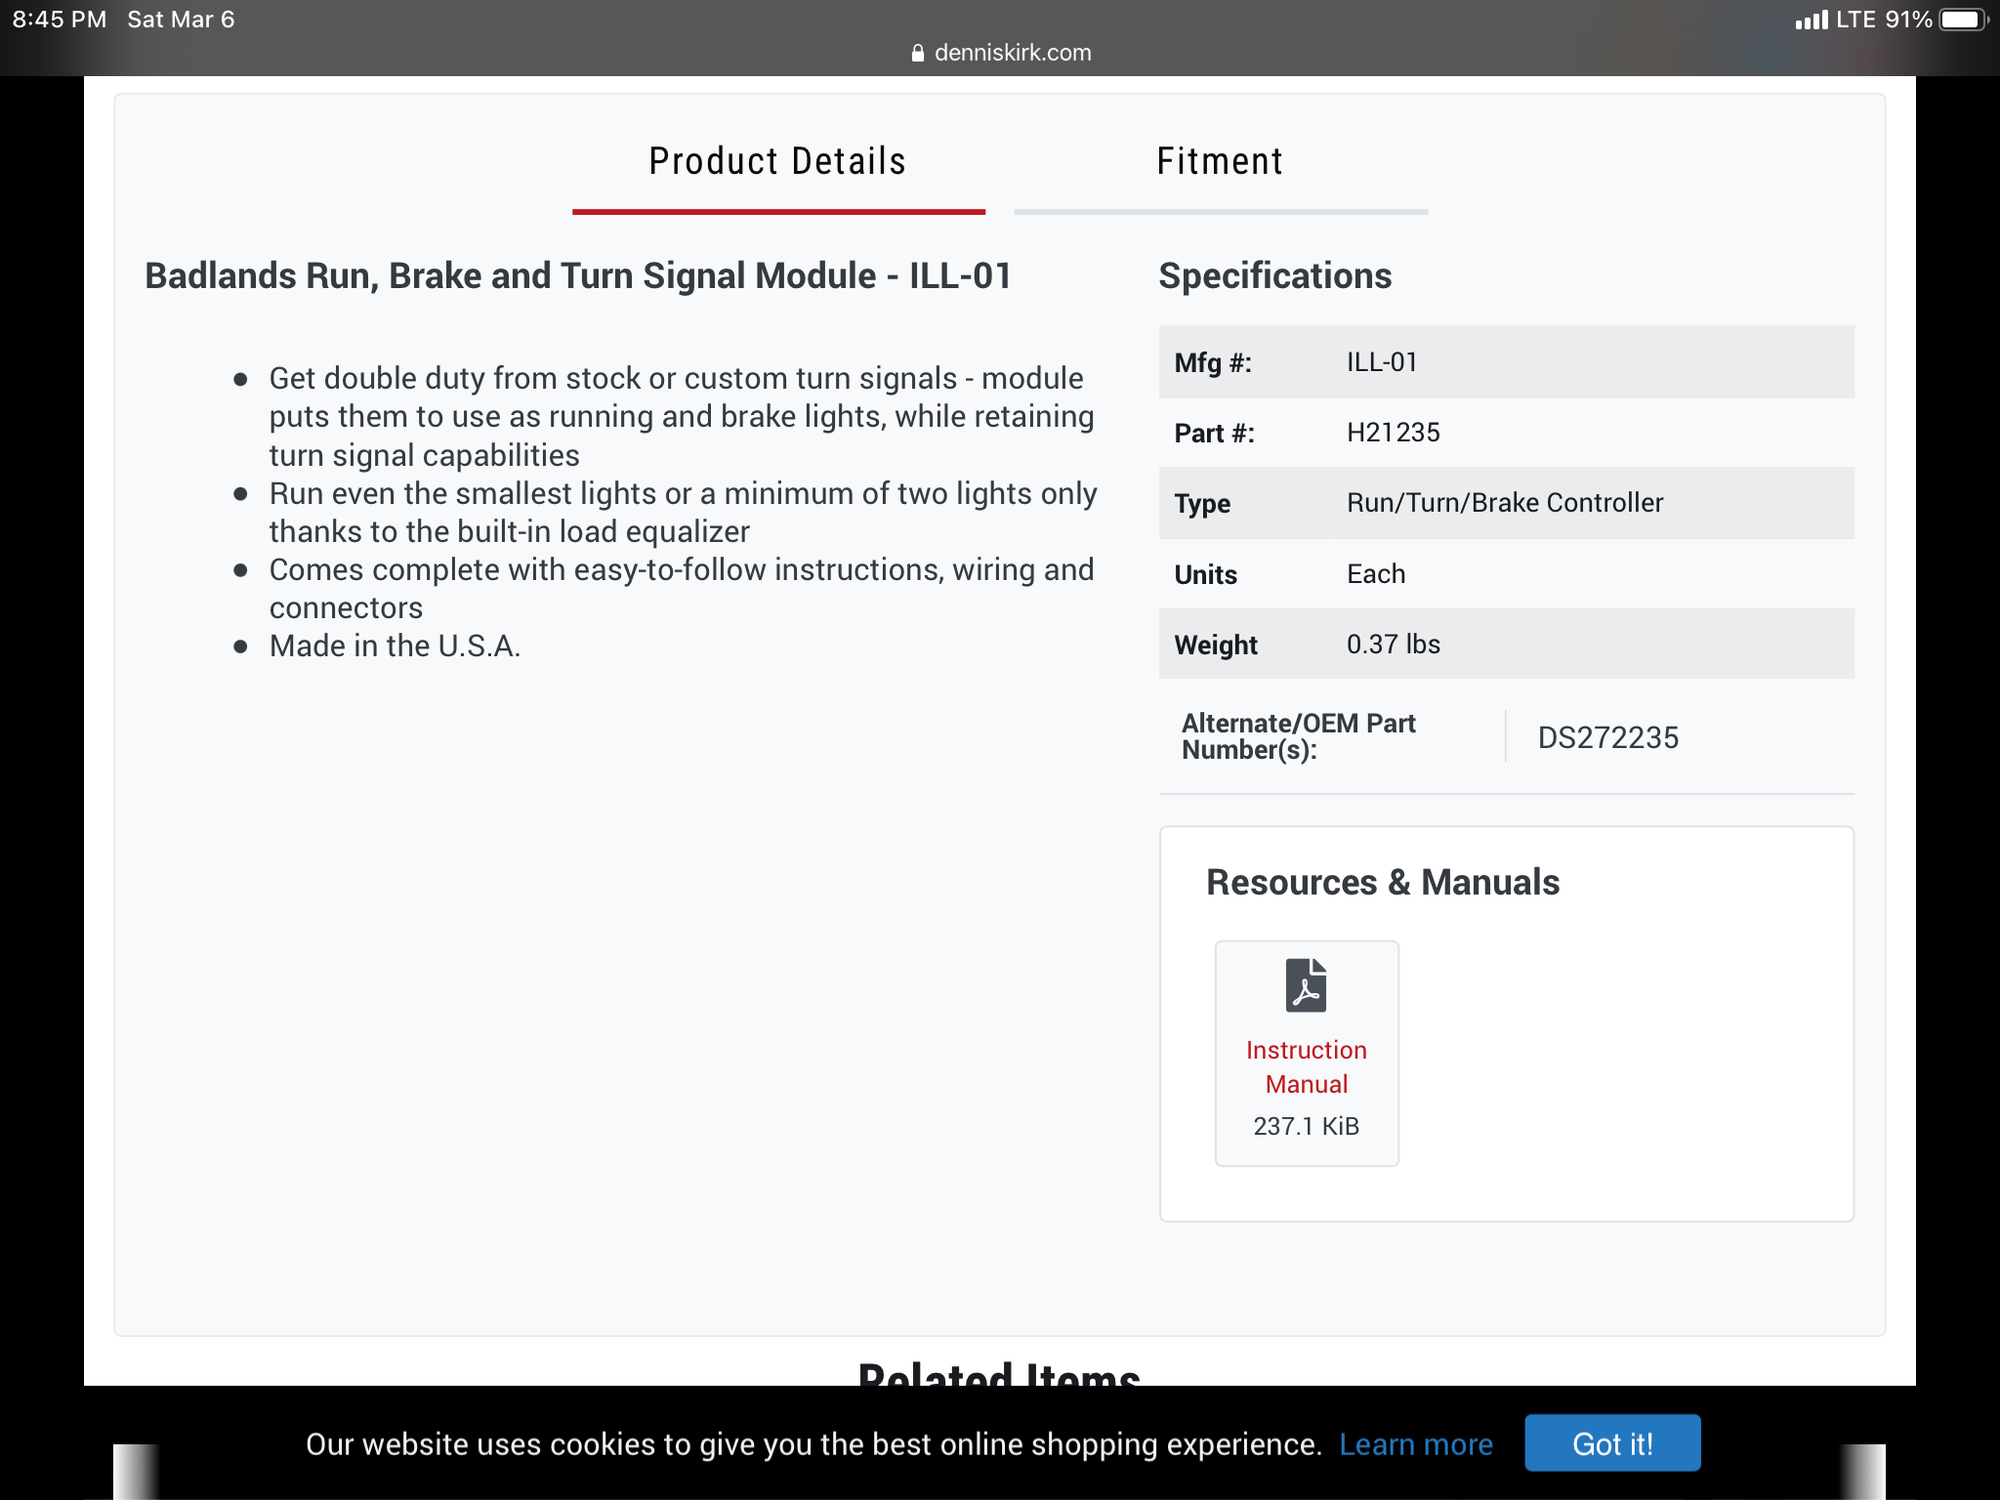Switch to the Fitment tab

point(1220,162)
